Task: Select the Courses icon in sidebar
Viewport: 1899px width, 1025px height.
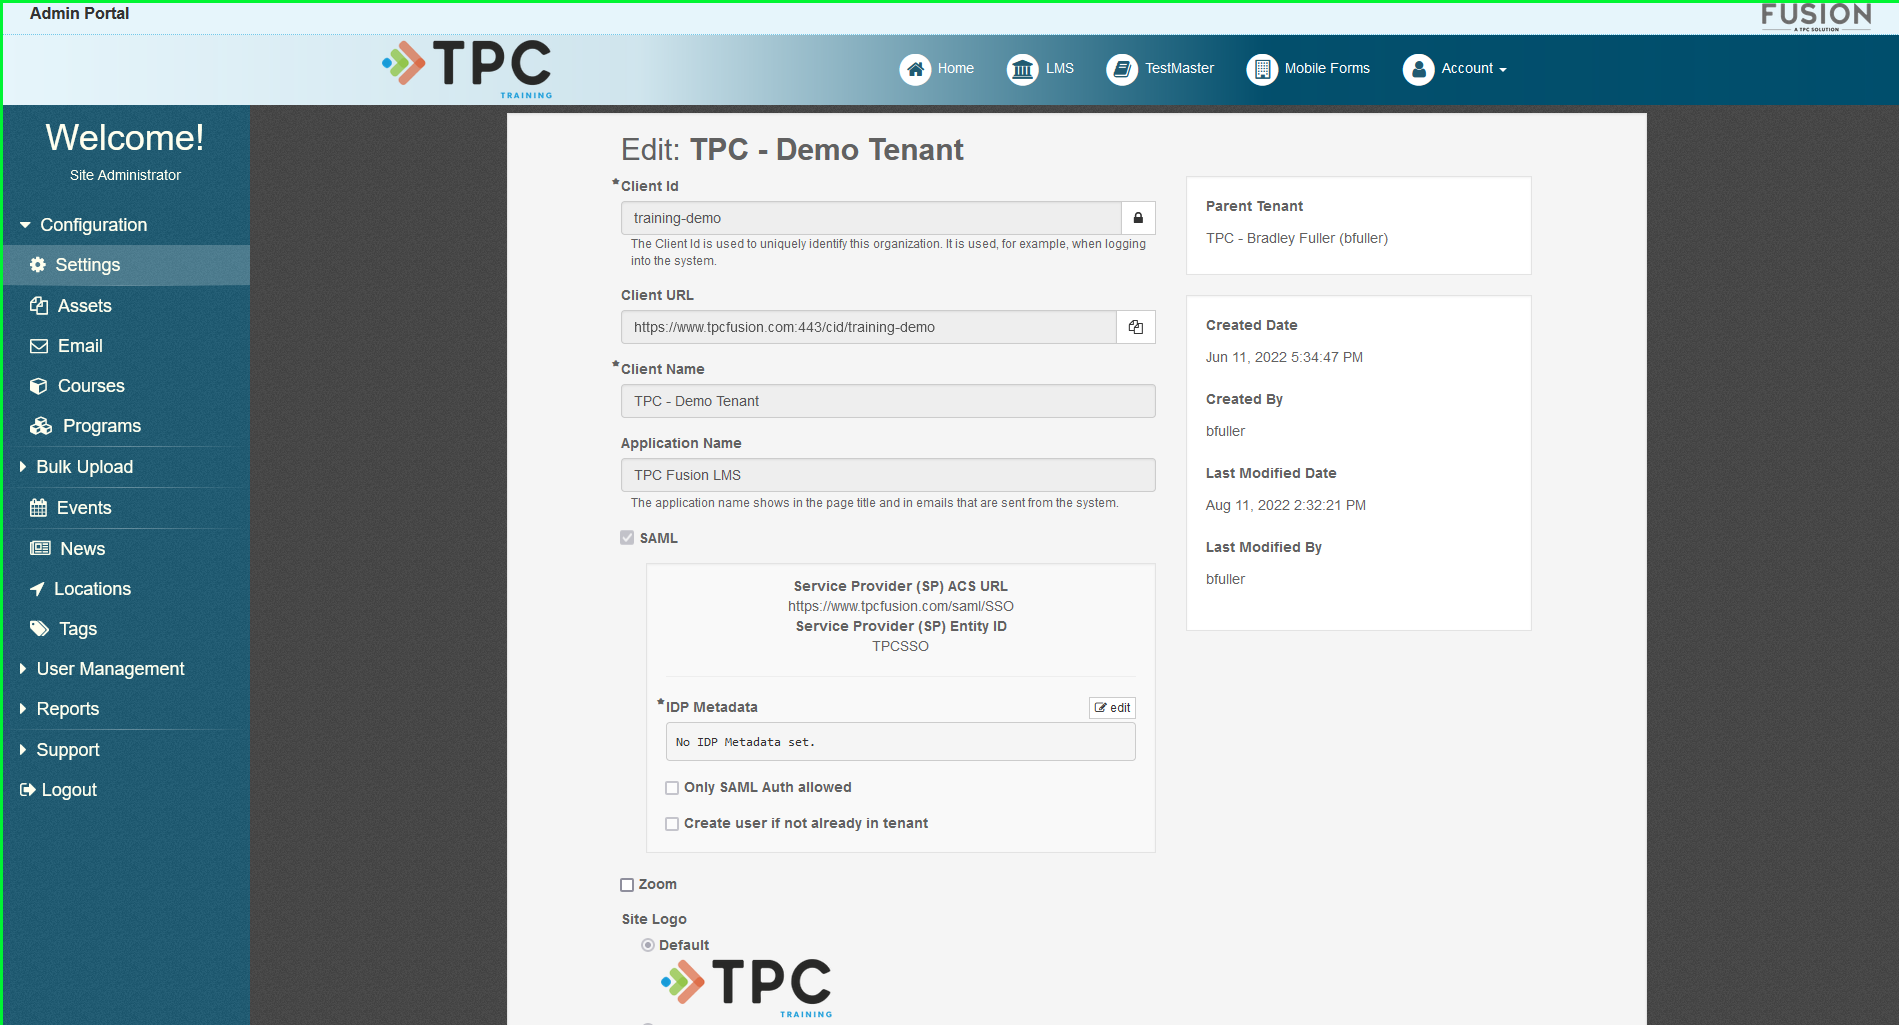Action: pos(39,386)
